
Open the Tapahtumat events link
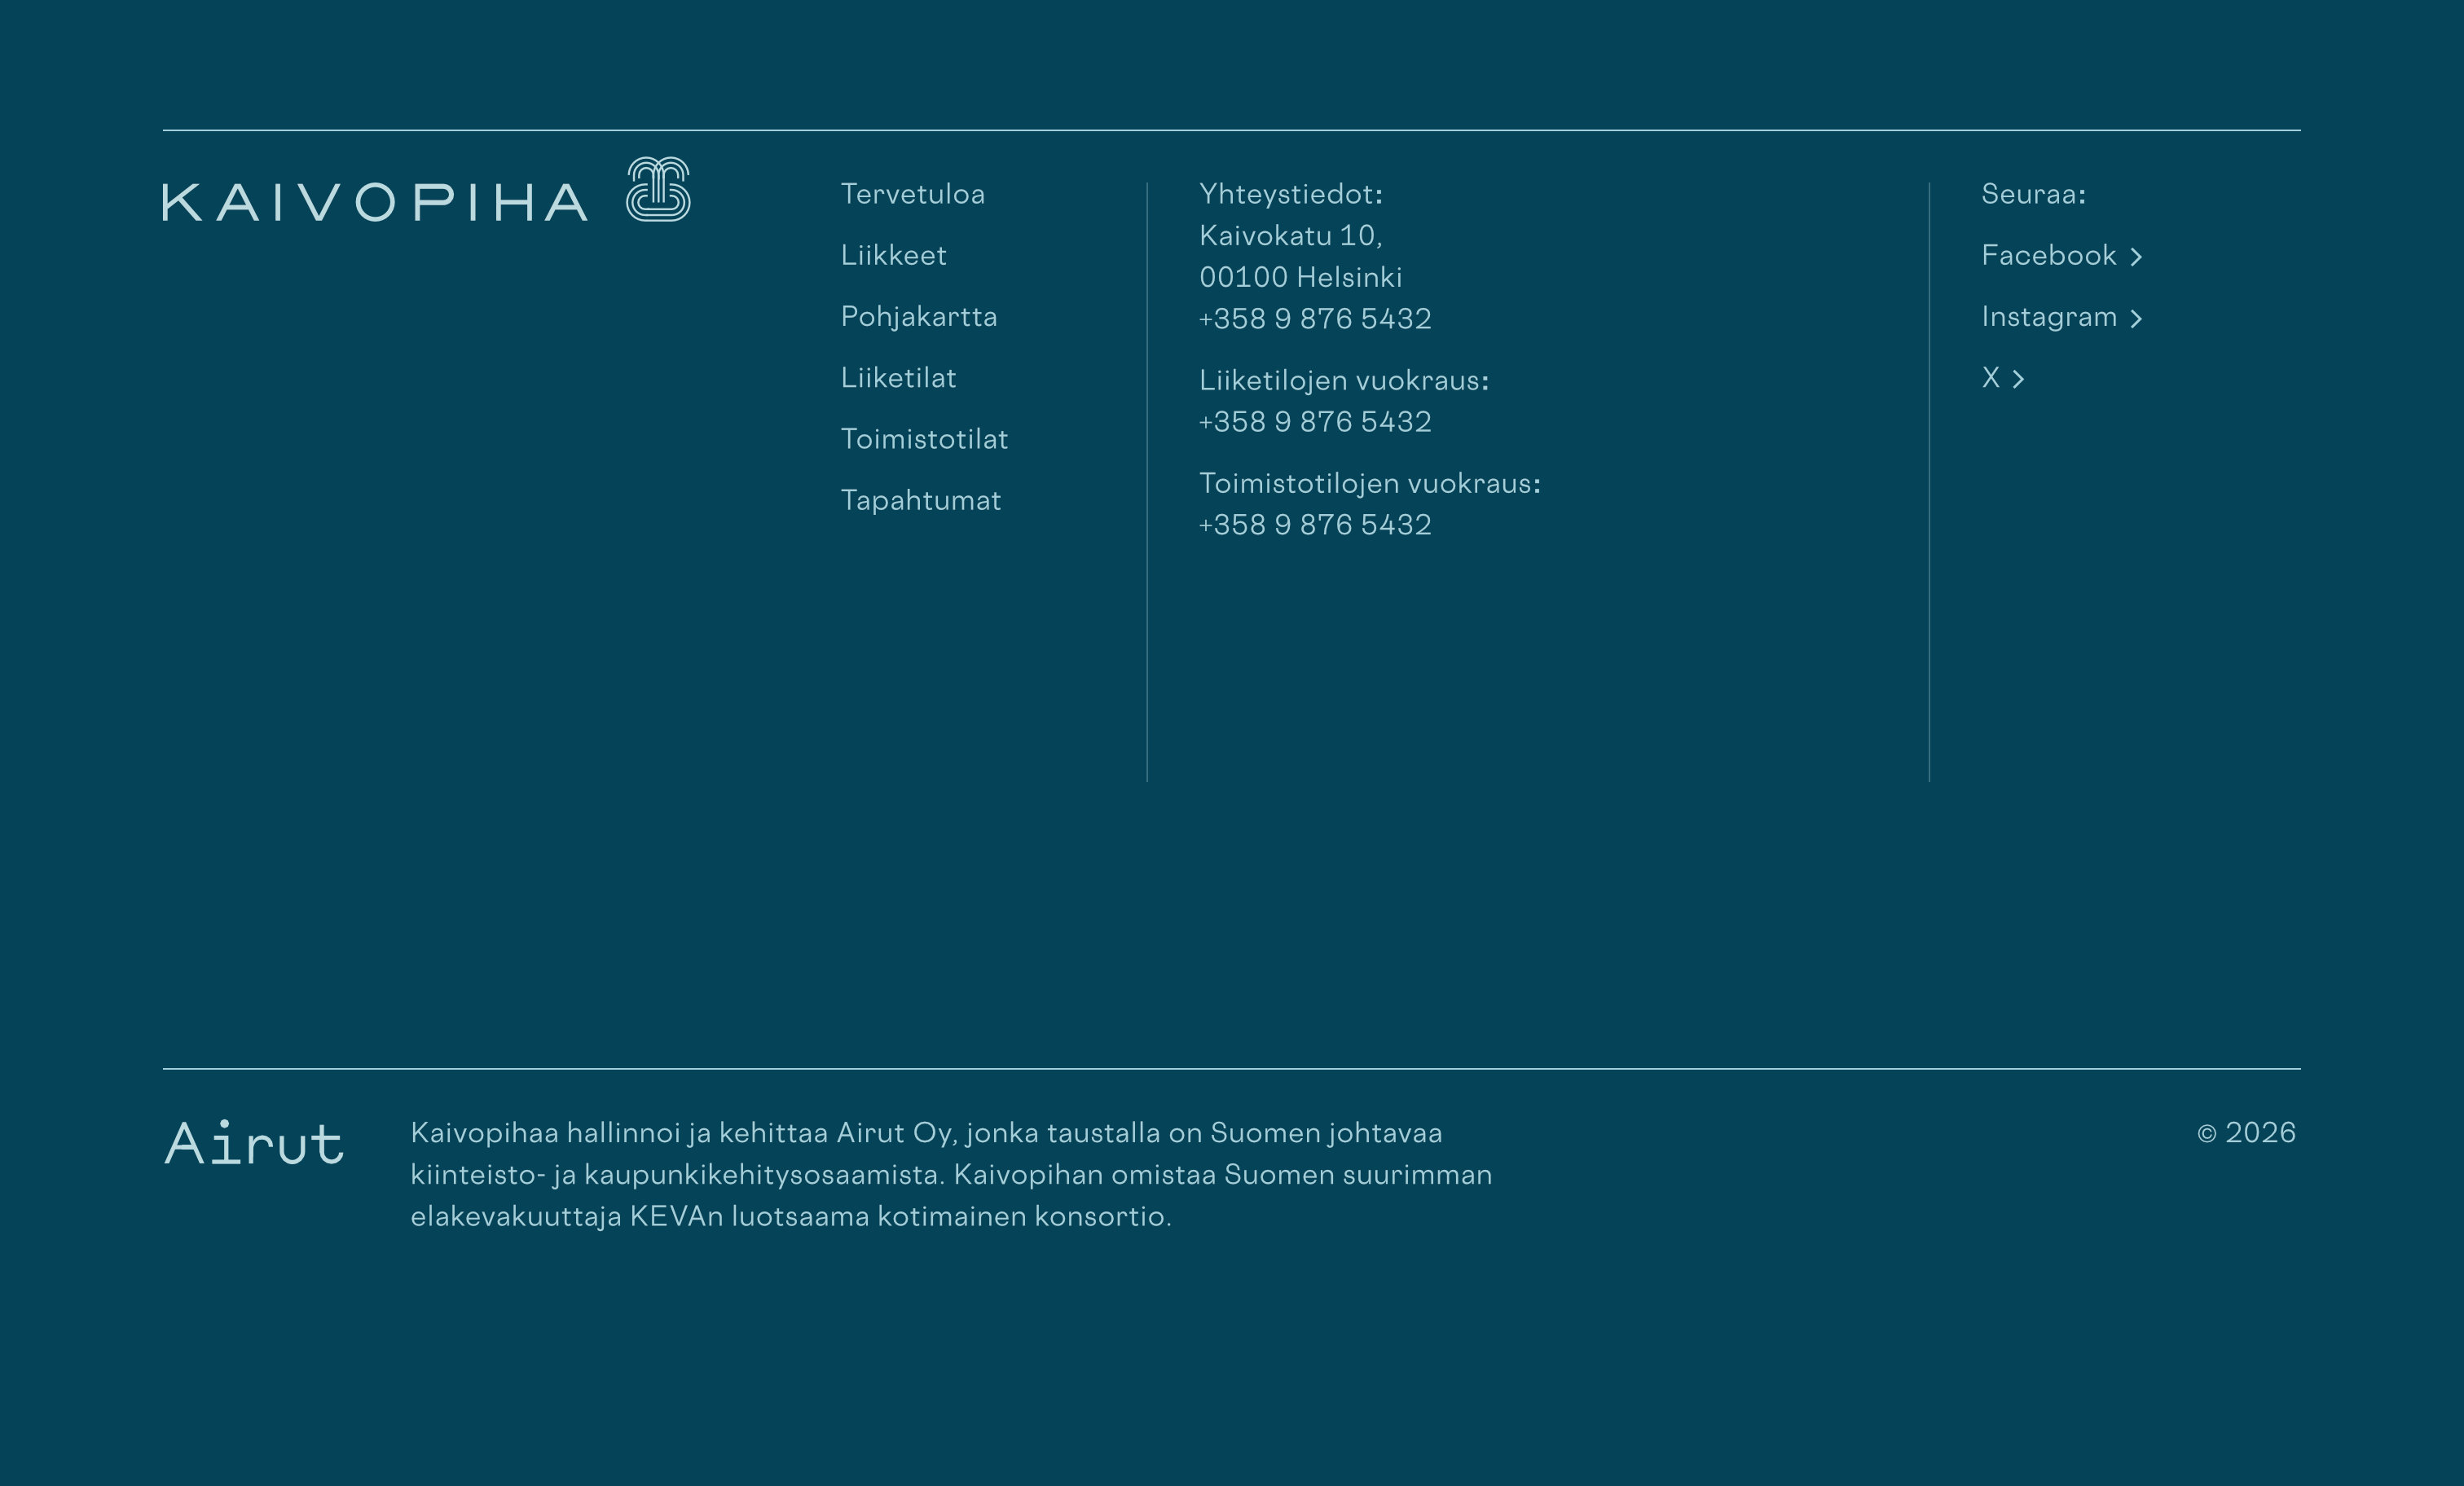coord(920,500)
